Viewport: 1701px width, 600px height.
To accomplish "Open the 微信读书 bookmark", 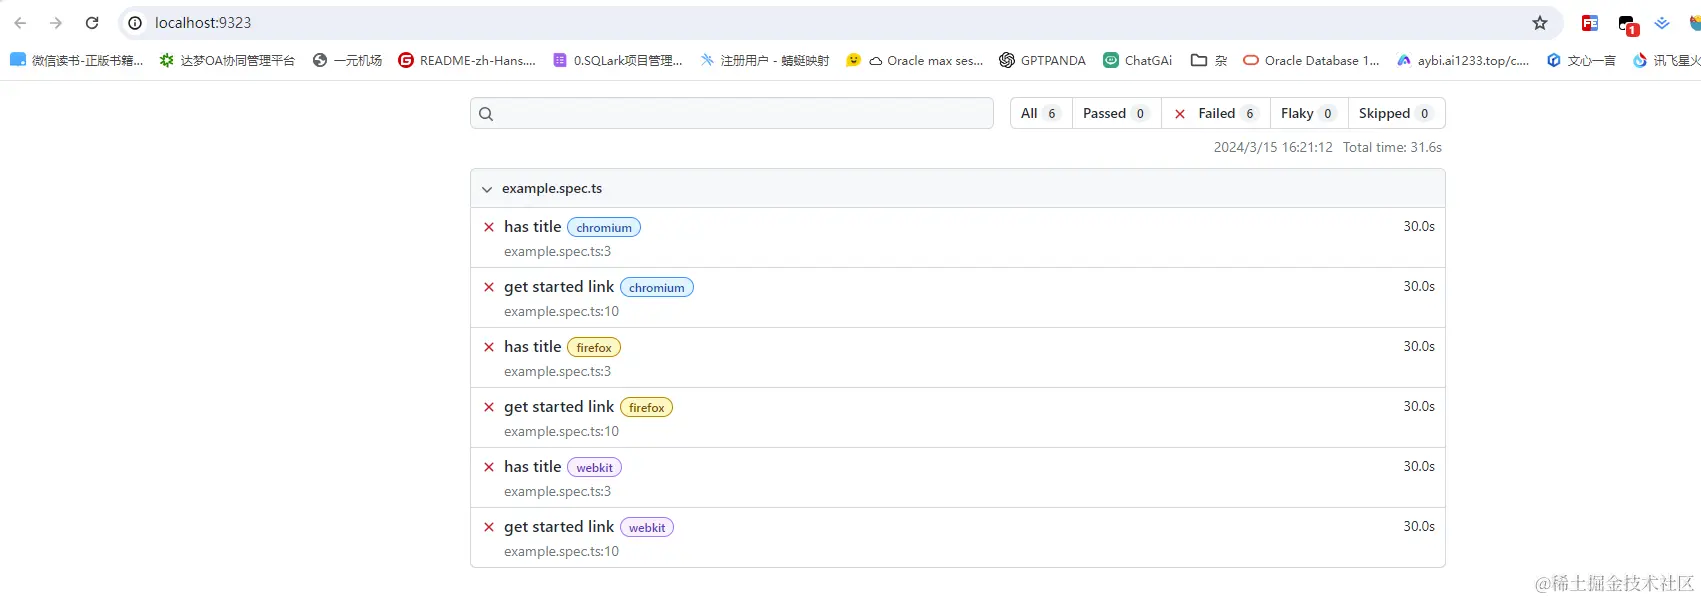I will click(x=77, y=60).
